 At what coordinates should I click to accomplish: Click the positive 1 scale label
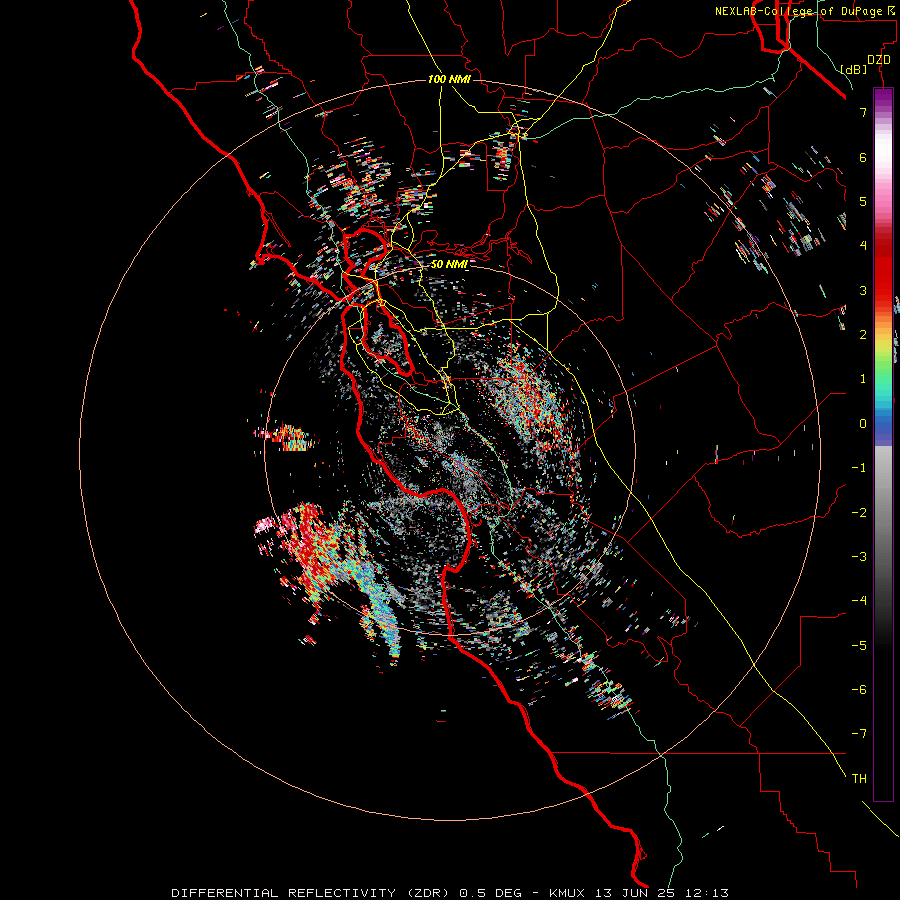(863, 379)
